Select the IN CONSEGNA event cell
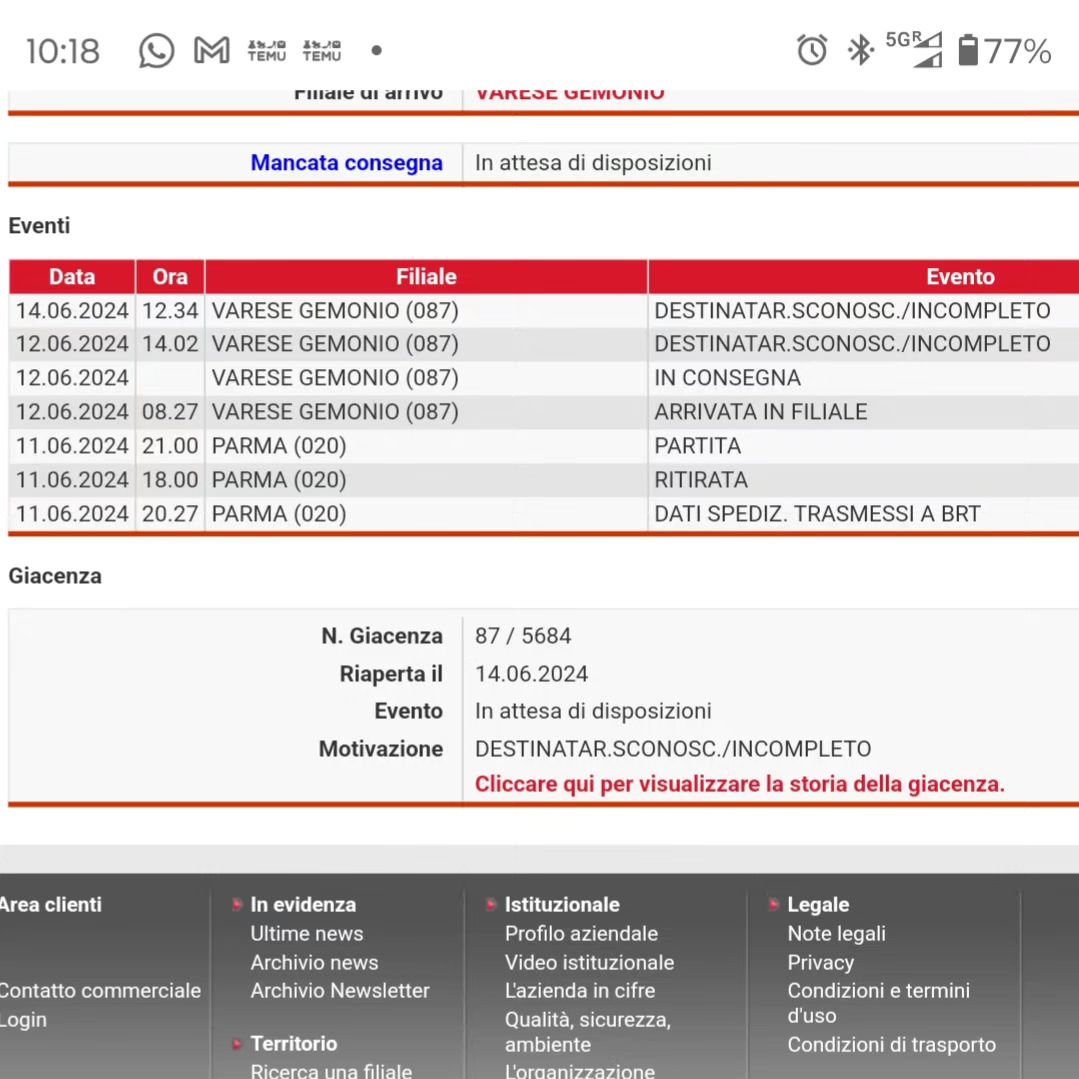Screen dimensions: 1079x1079 coord(864,378)
